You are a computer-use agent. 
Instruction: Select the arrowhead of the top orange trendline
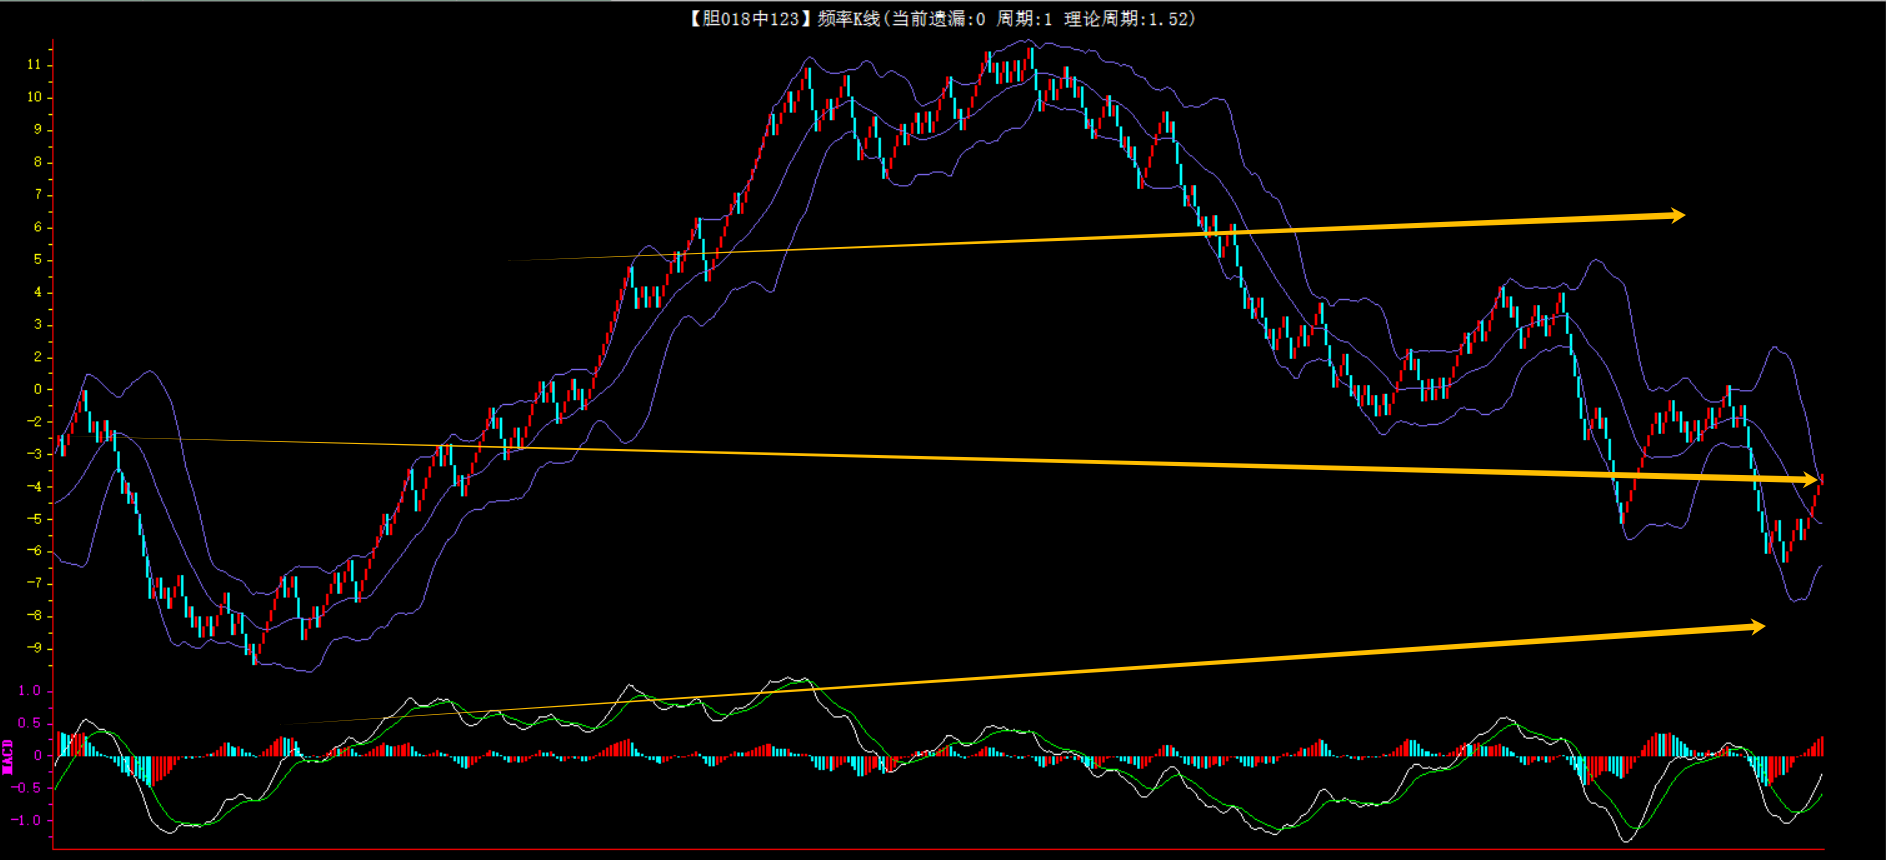1676,215
